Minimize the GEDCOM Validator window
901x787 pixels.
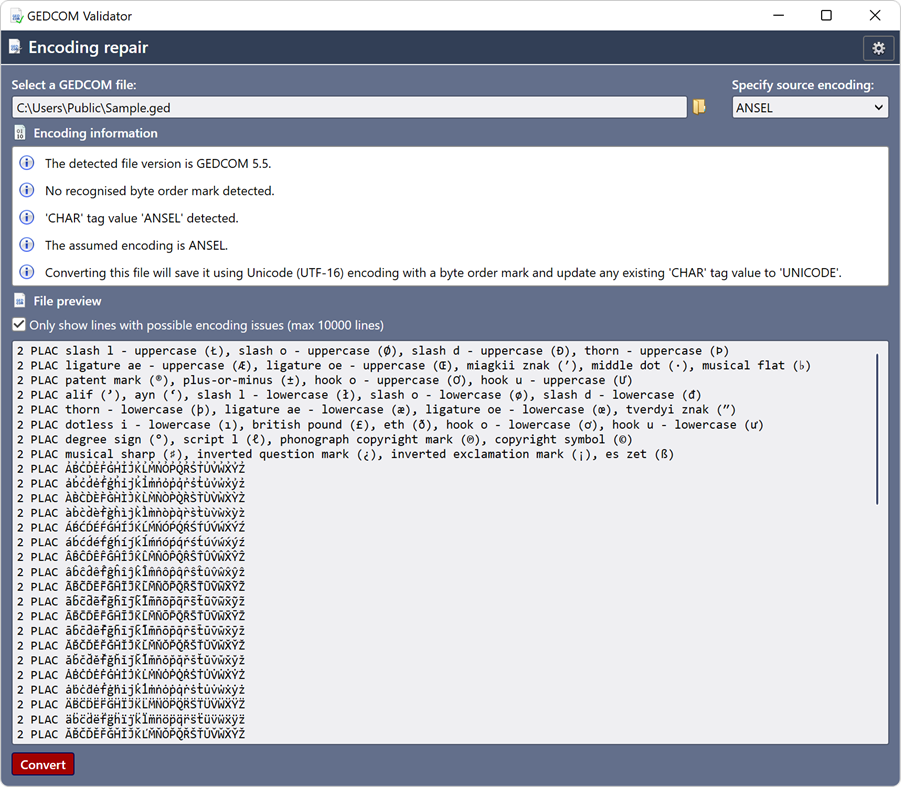[x=779, y=15]
